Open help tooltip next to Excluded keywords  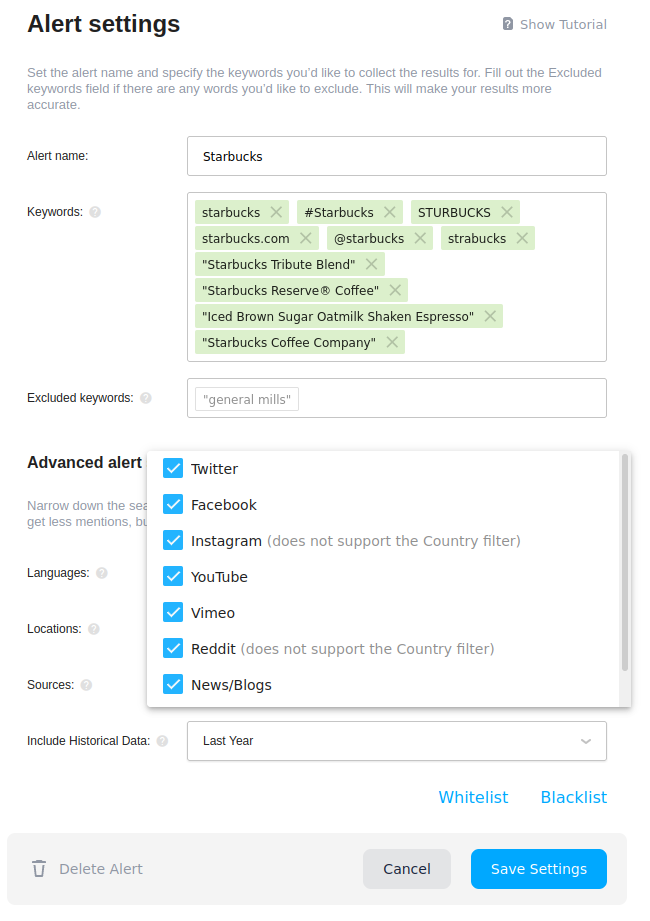pyautogui.click(x=146, y=398)
